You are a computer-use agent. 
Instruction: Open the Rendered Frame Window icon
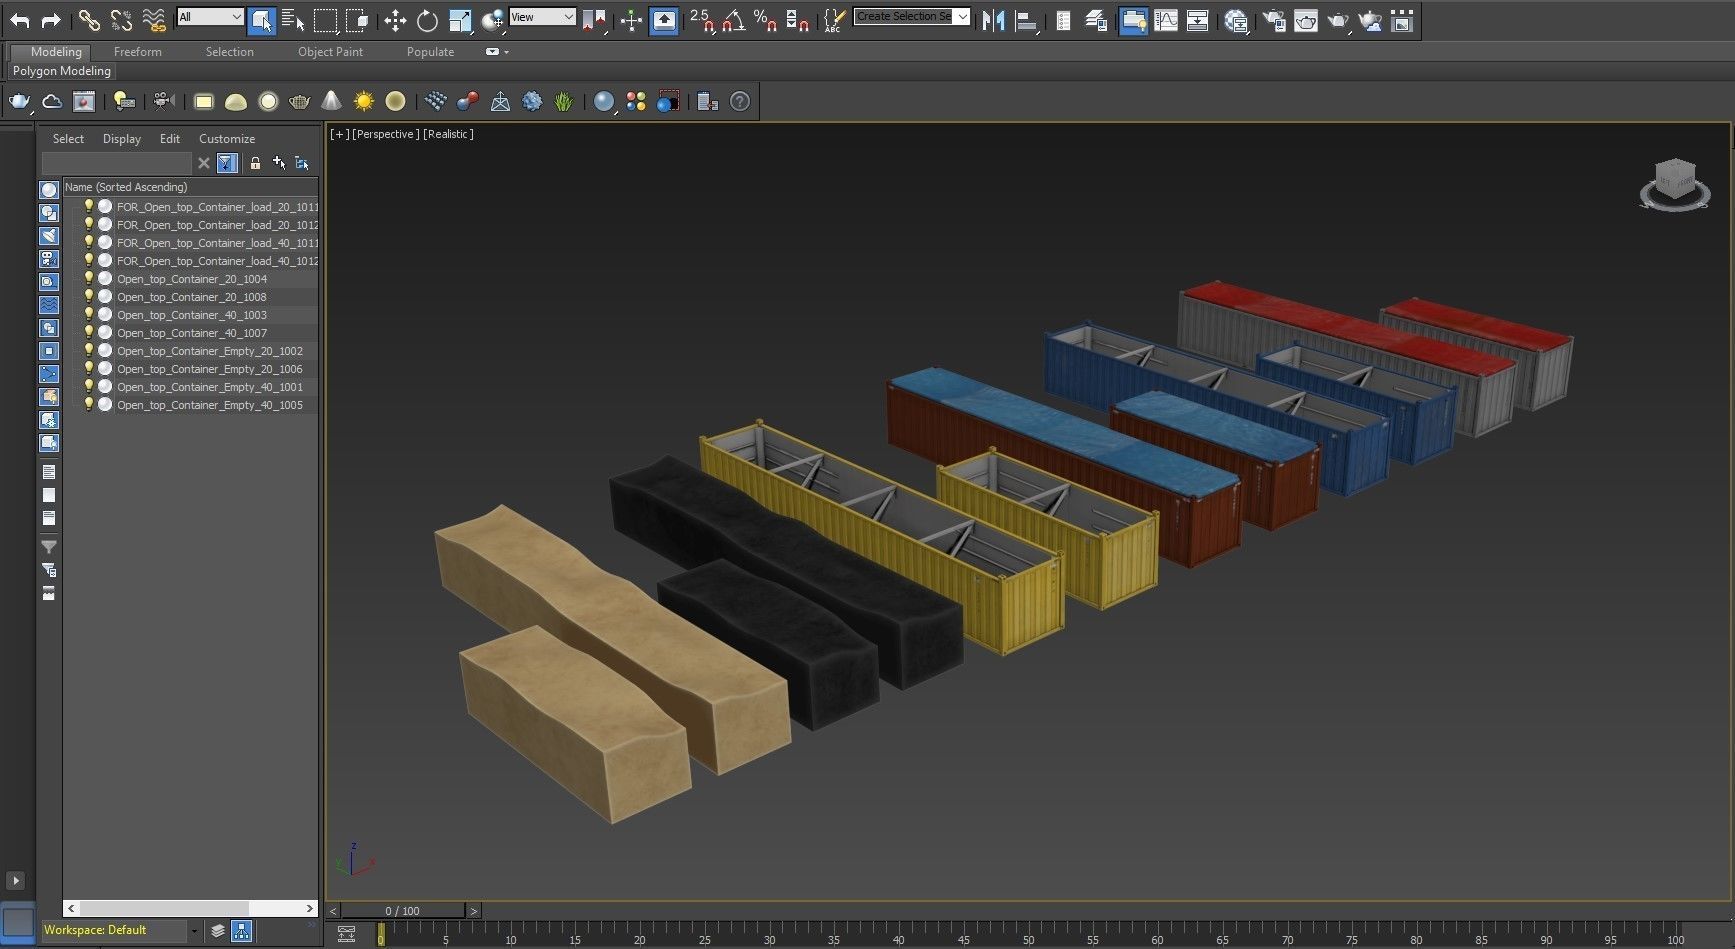coord(1306,20)
